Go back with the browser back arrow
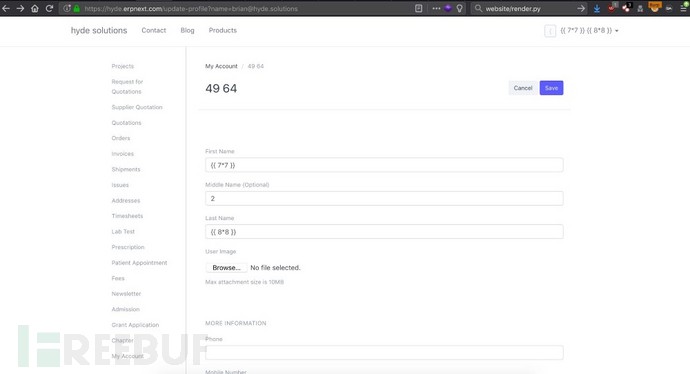This screenshot has width=690, height=374. (x=6, y=8)
